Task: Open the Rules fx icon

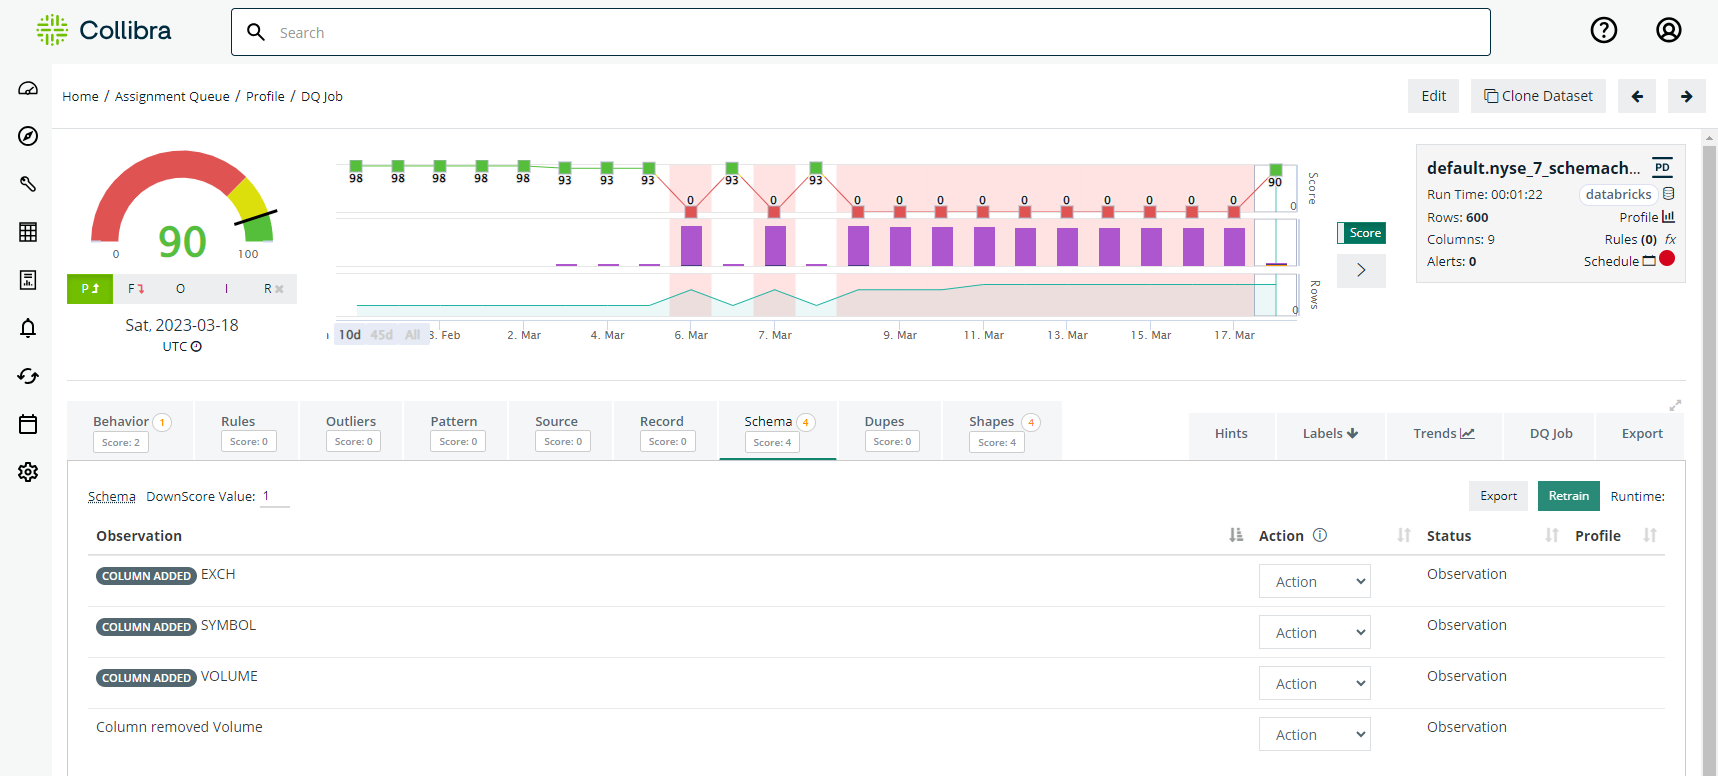Action: (x=1670, y=239)
